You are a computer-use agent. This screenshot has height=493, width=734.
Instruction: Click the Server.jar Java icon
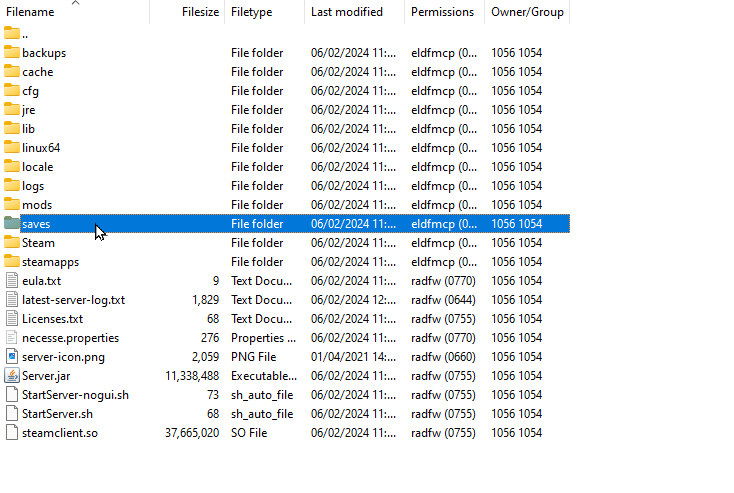click(x=12, y=375)
